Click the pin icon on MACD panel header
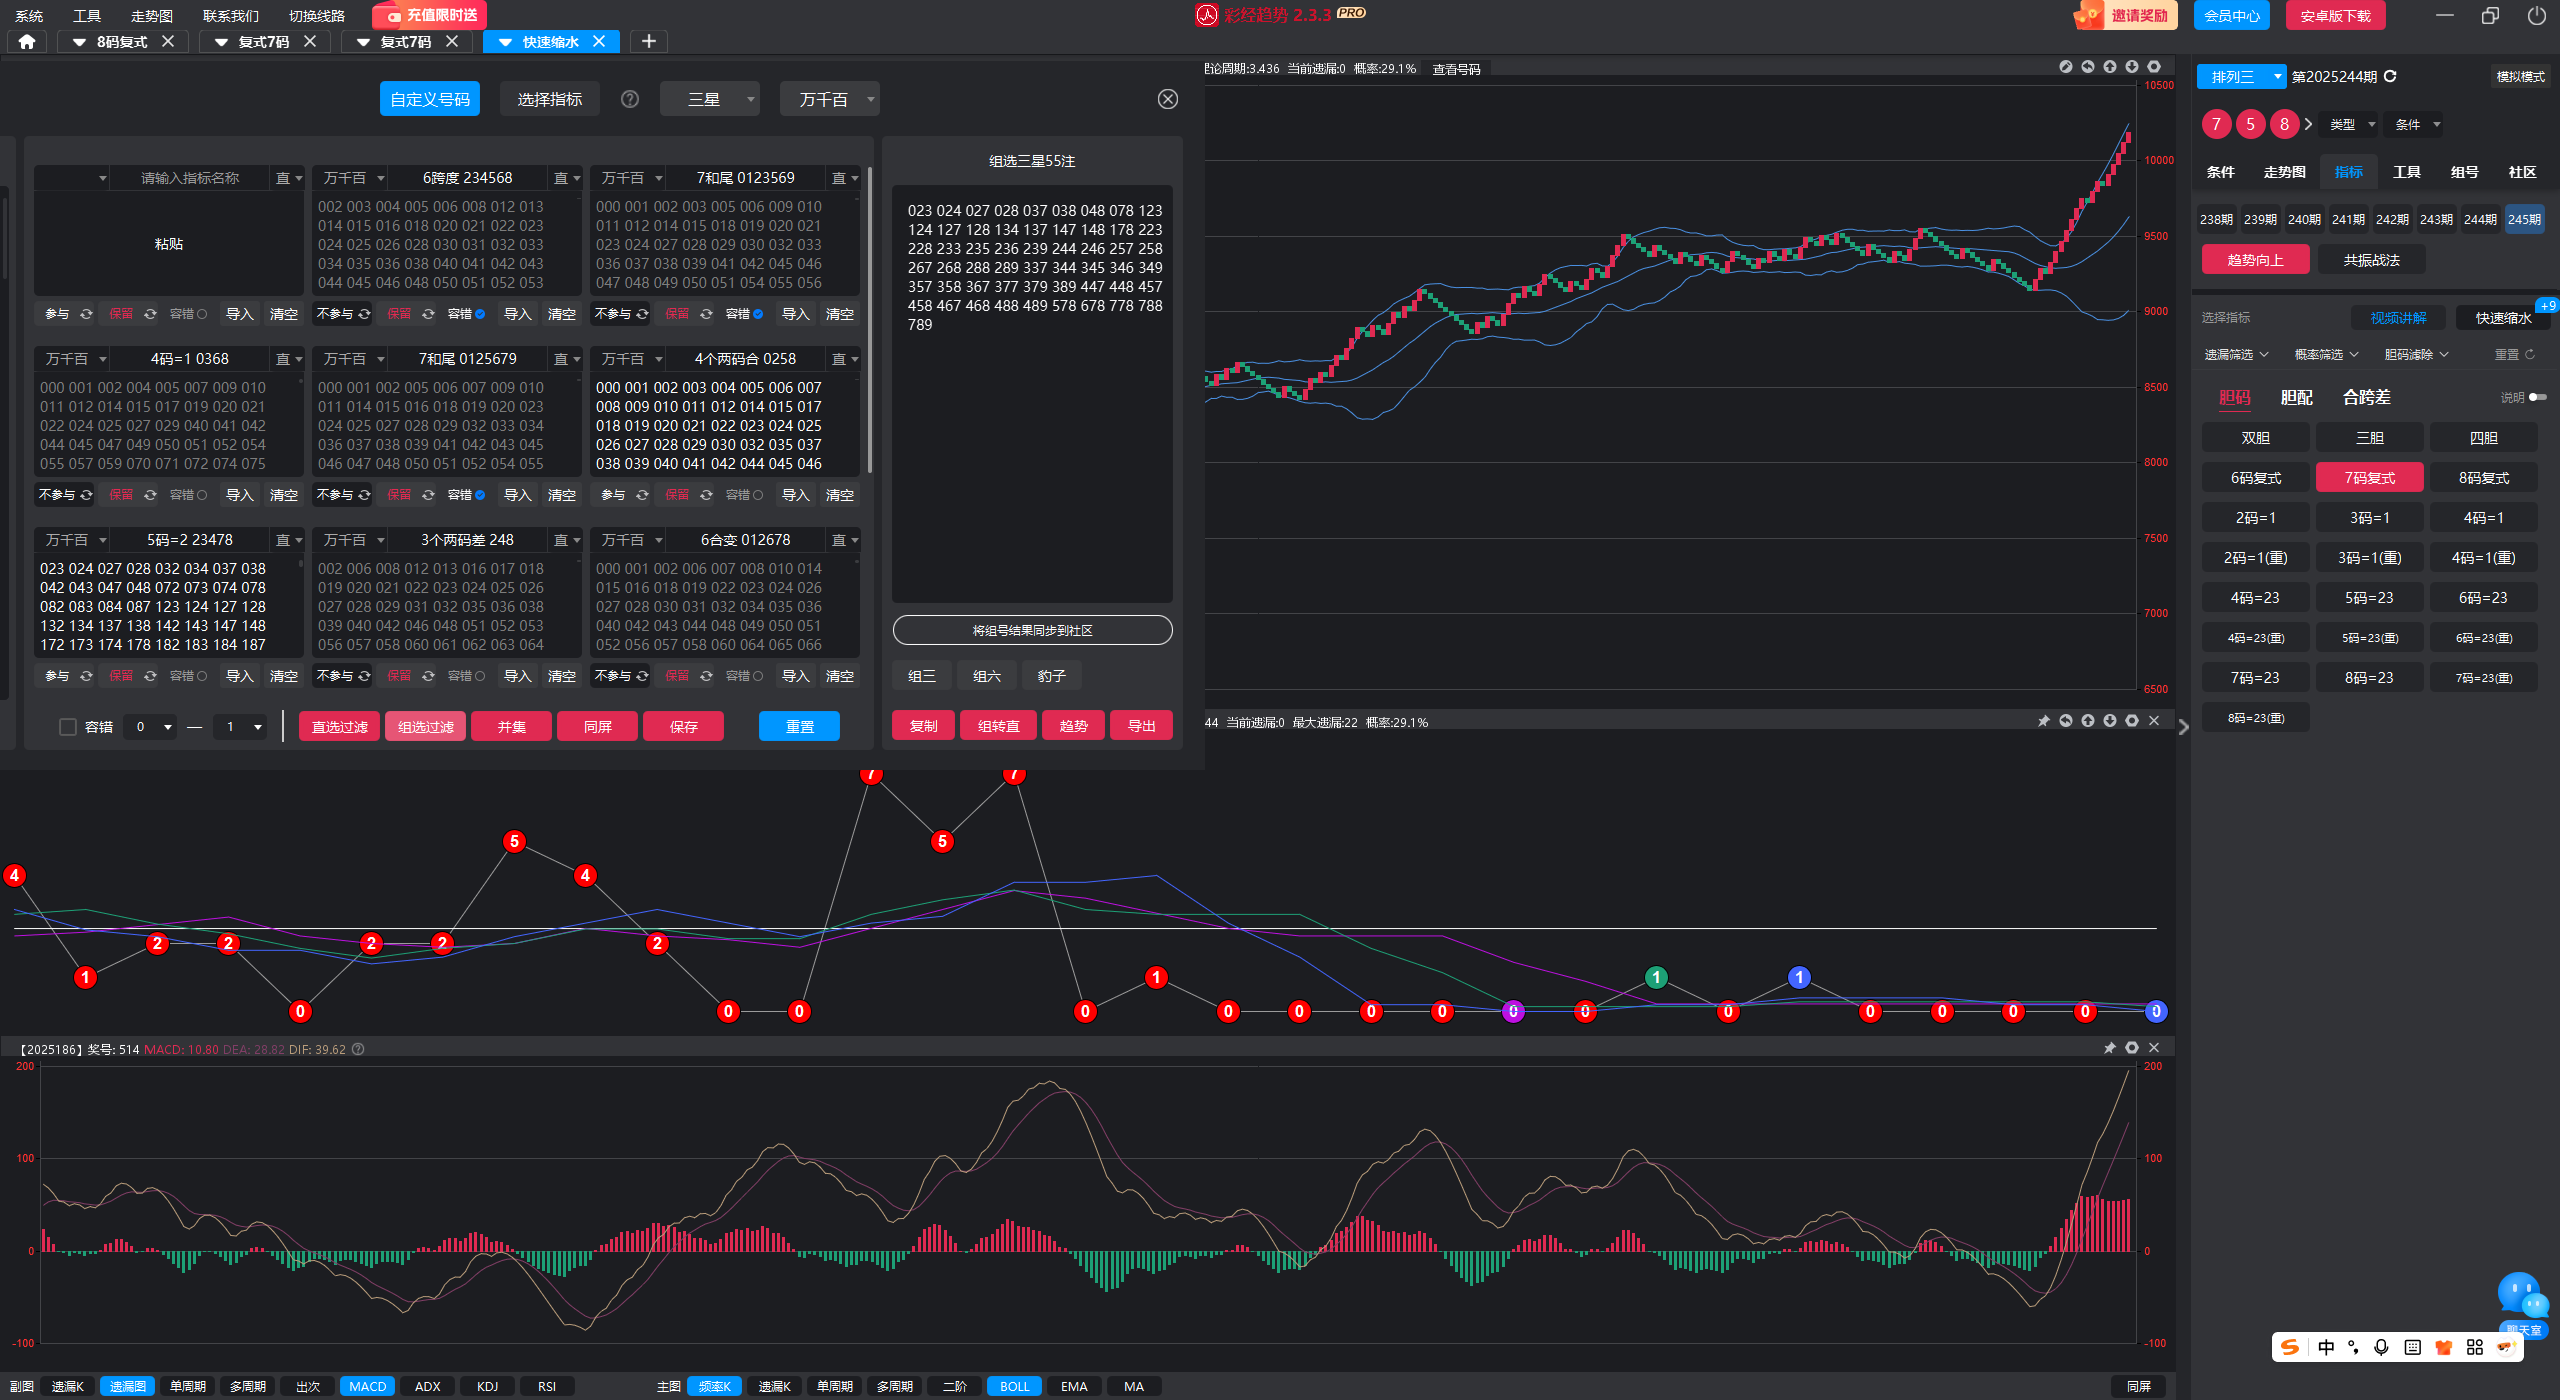The image size is (2560, 1400). 2110,1048
